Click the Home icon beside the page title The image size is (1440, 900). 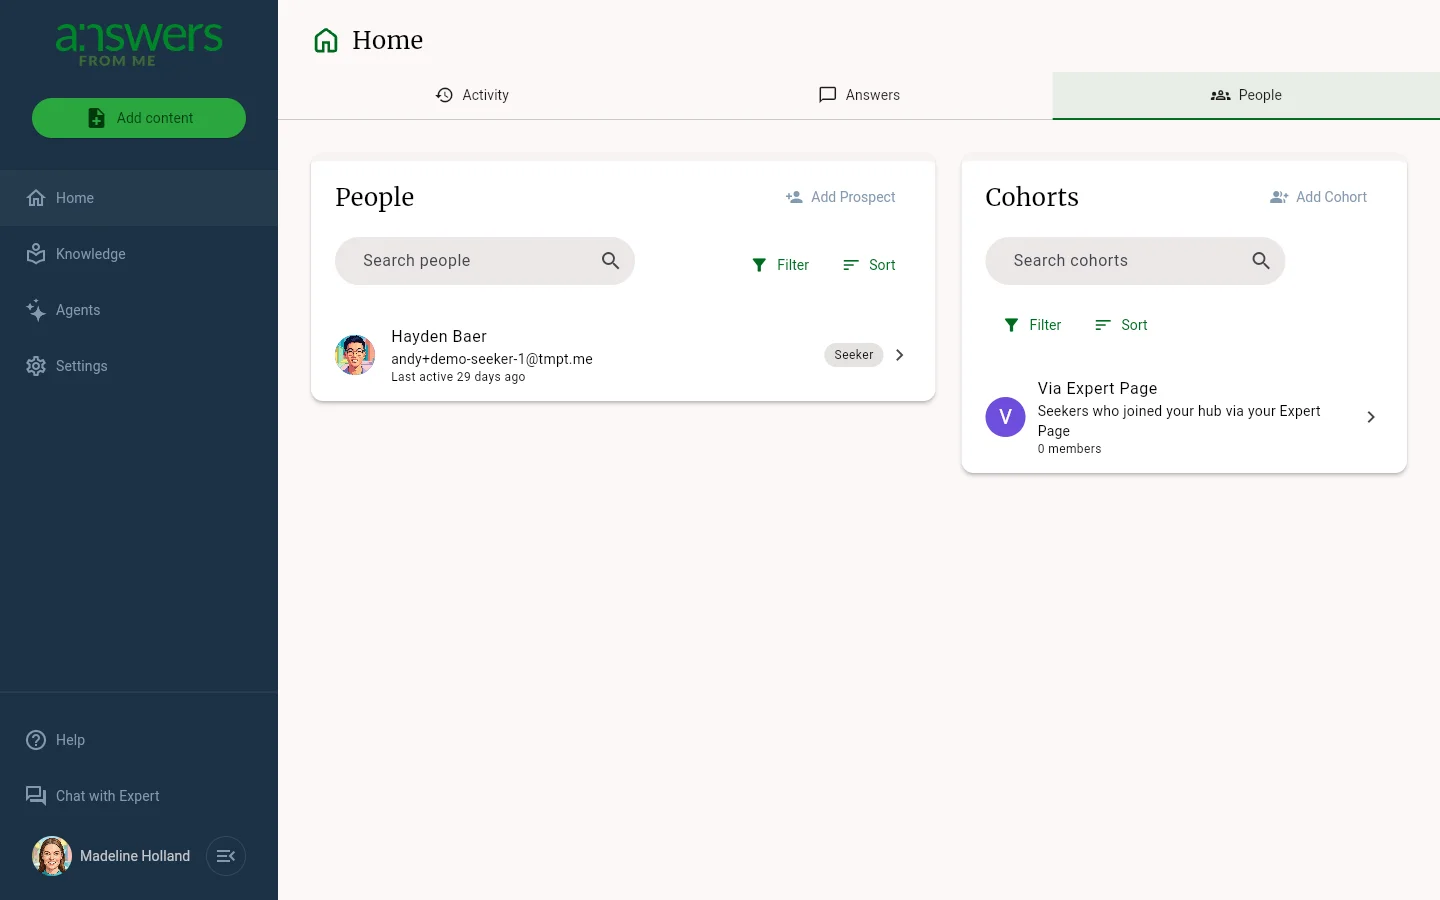point(326,40)
